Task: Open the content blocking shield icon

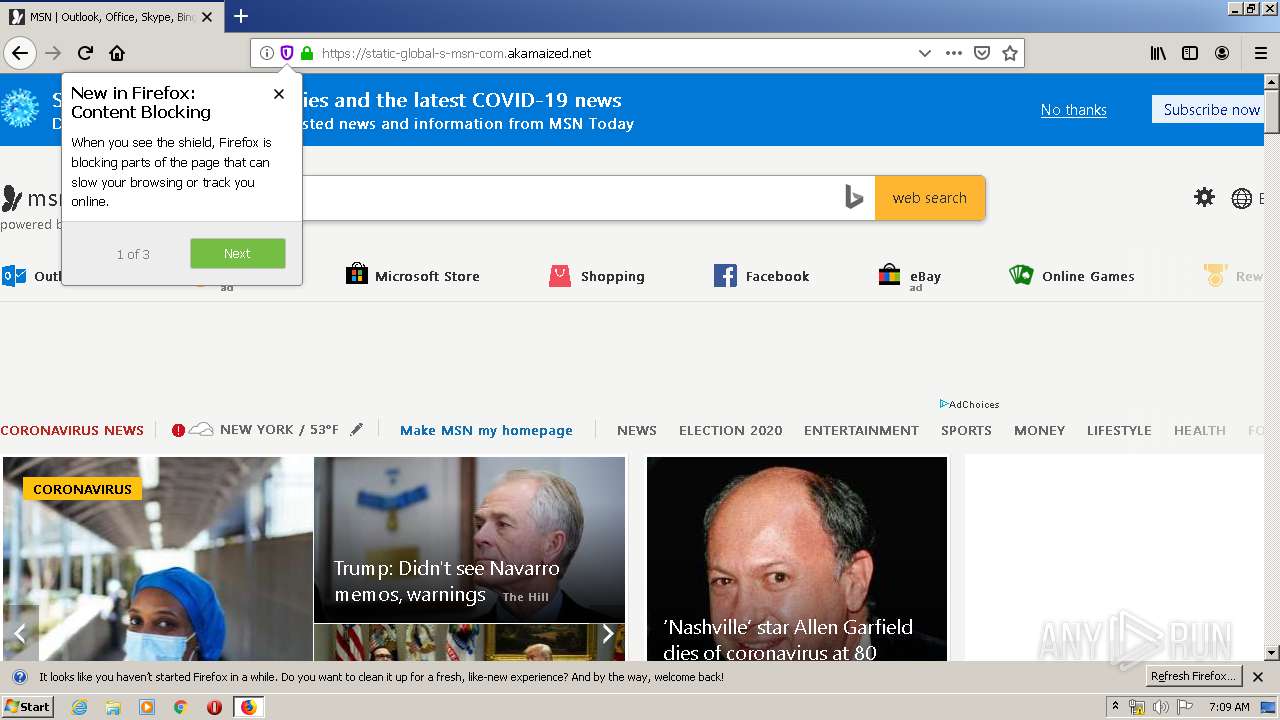Action: click(x=286, y=53)
